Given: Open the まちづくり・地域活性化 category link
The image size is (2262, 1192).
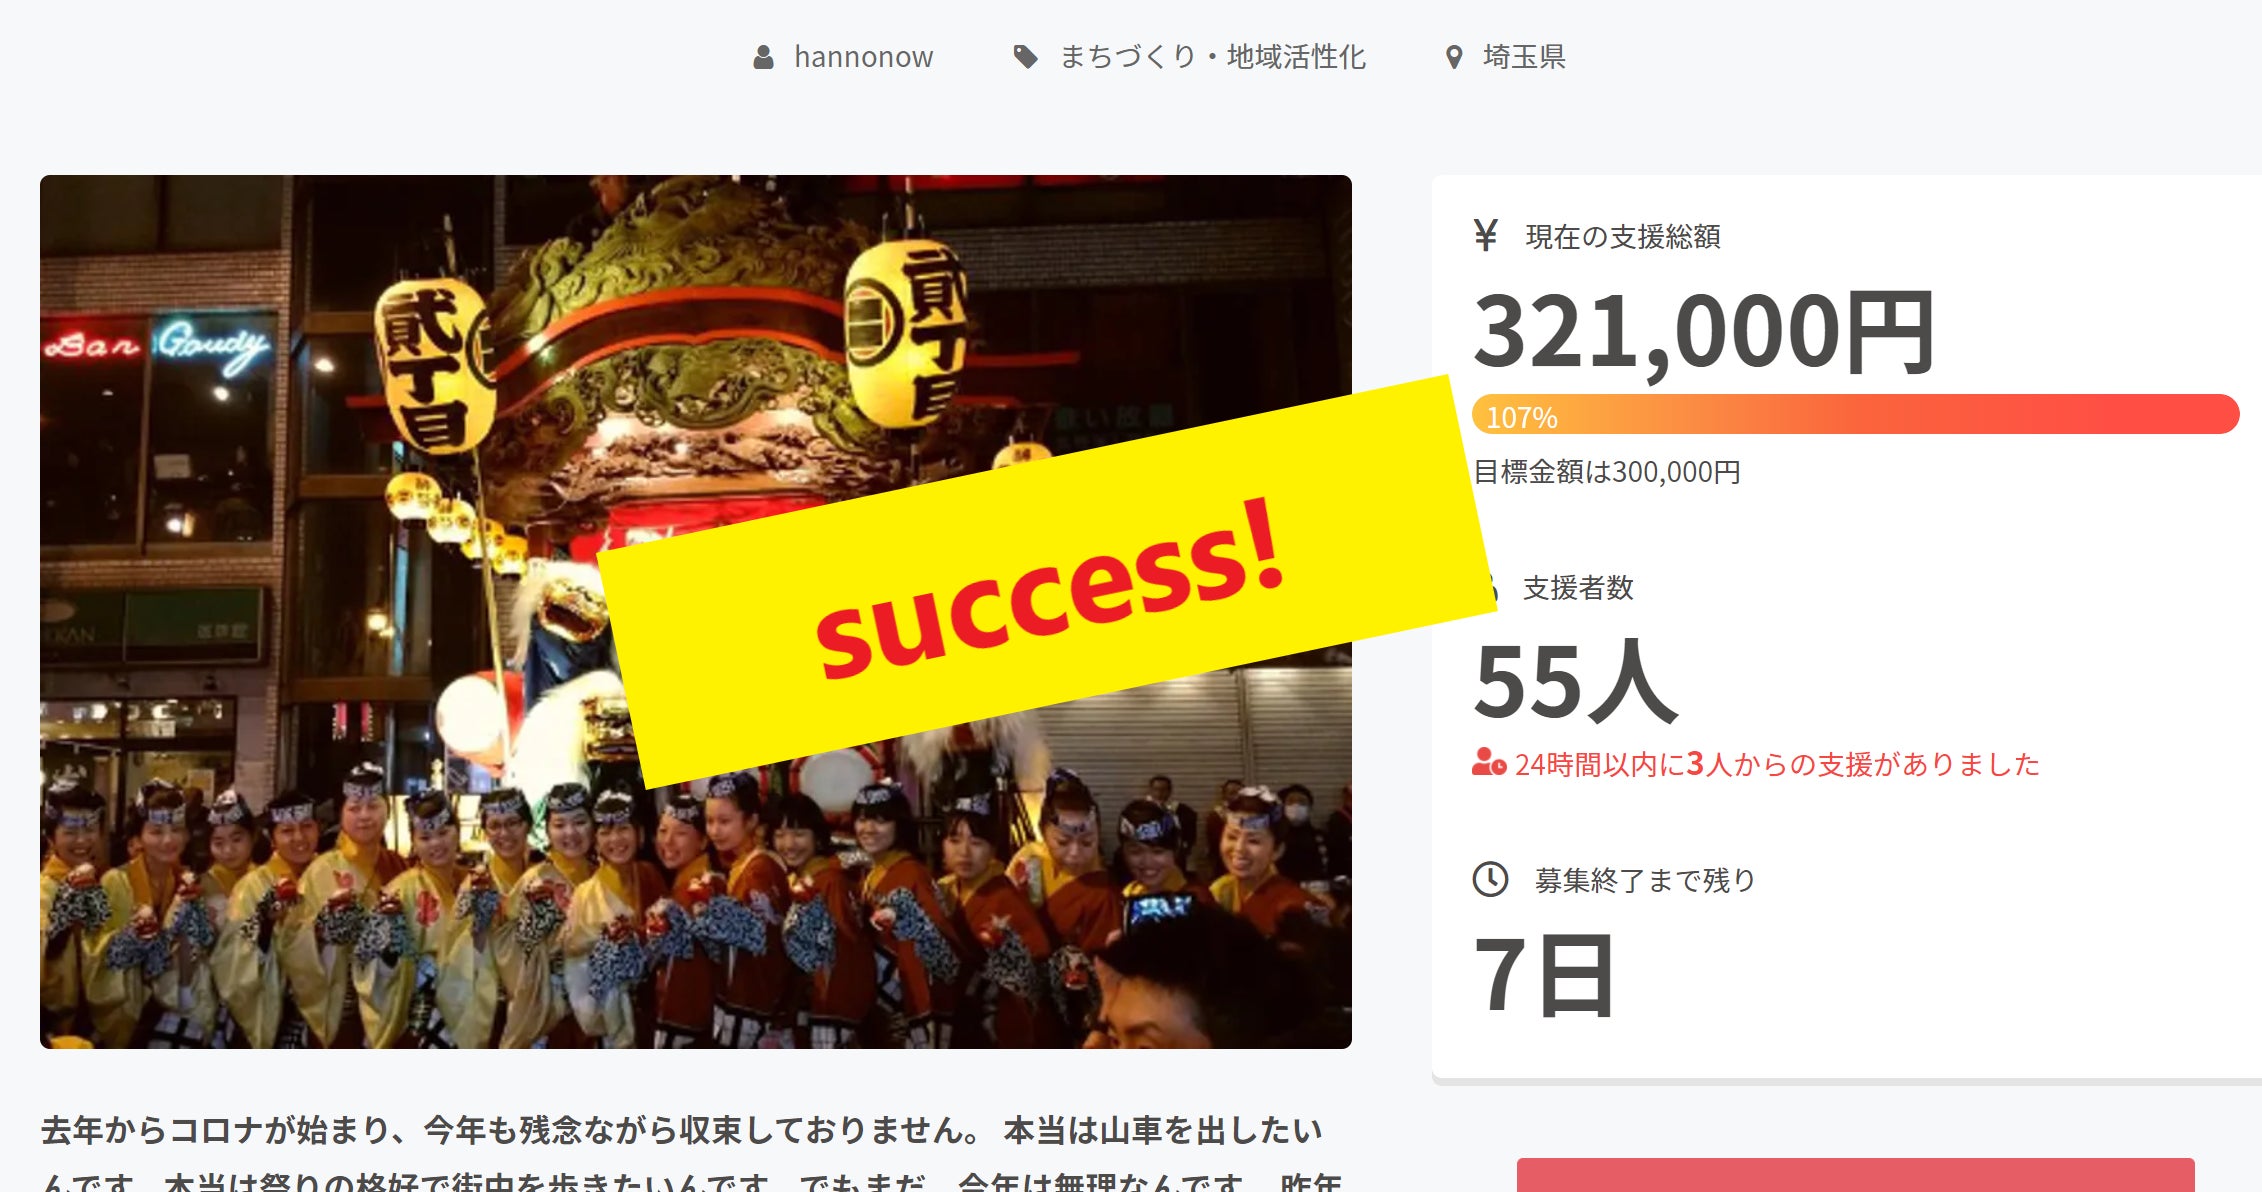Looking at the screenshot, I should coord(1212,57).
